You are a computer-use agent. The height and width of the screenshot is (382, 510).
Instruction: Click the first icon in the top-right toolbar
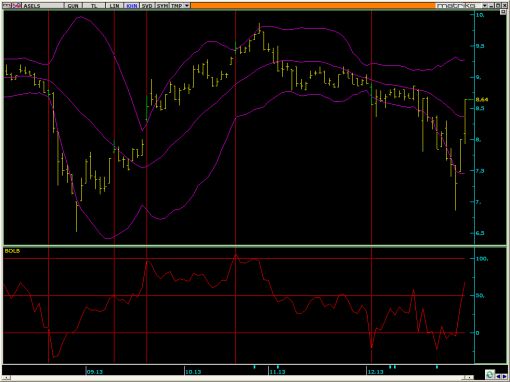(440, 6)
